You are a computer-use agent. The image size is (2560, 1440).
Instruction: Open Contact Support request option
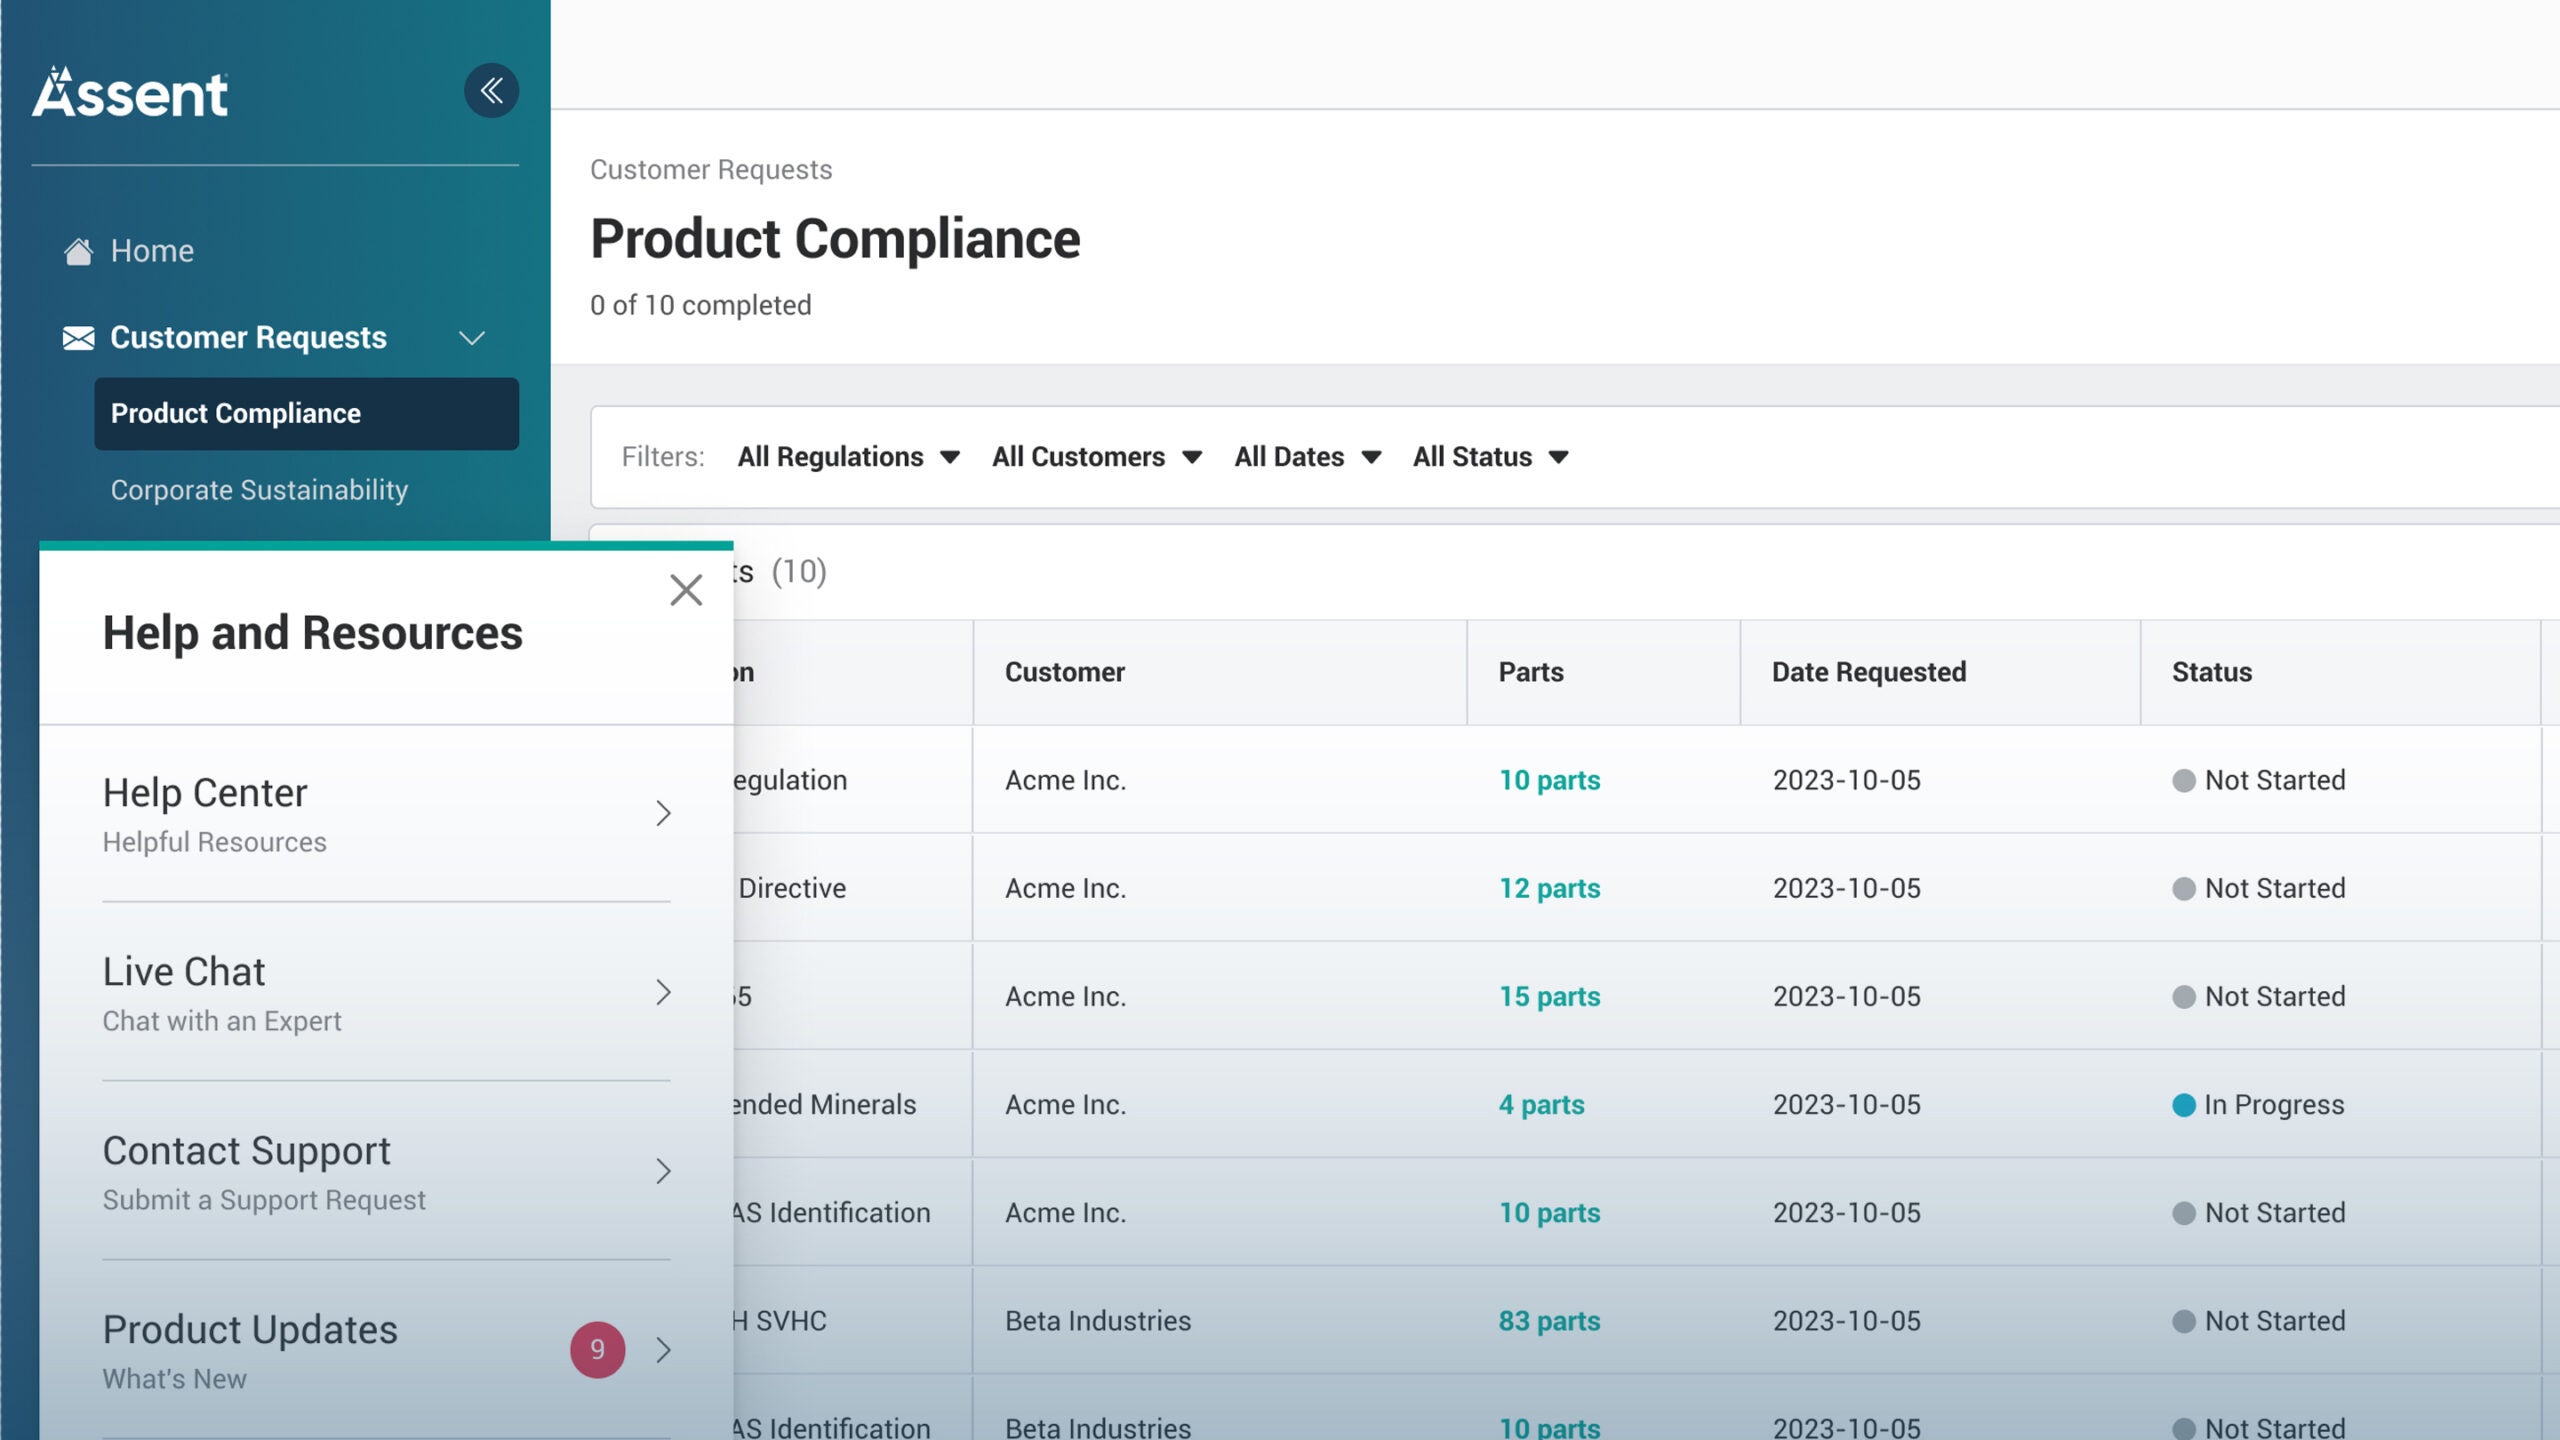(x=386, y=1172)
